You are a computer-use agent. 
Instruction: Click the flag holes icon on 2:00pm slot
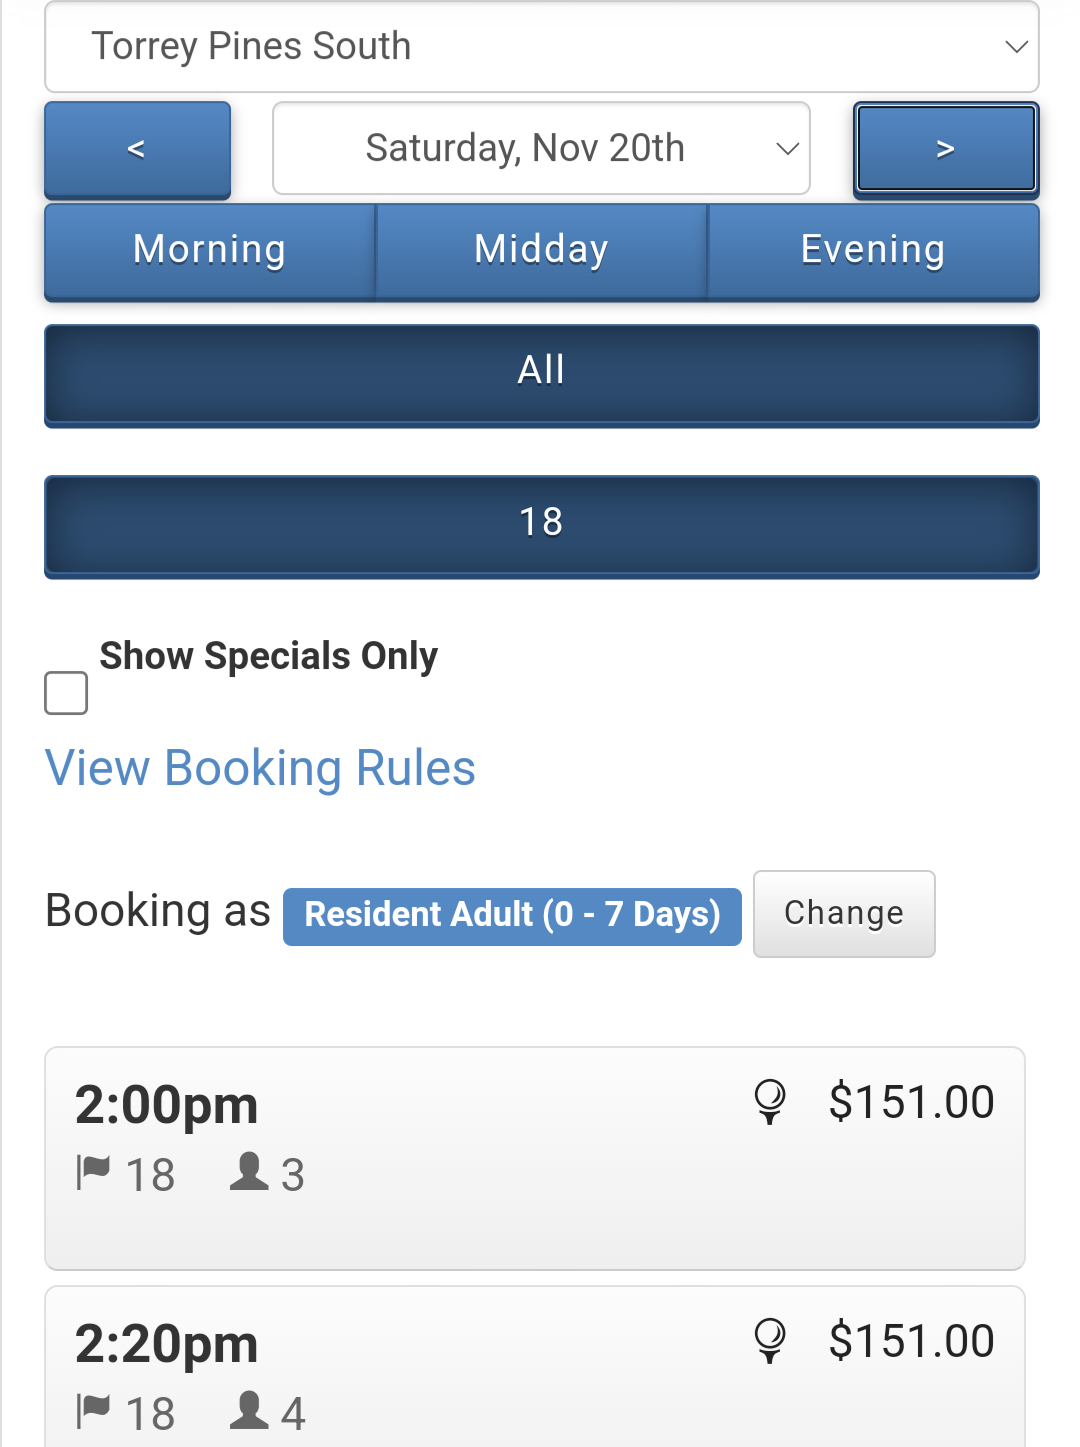pyautogui.click(x=93, y=1172)
